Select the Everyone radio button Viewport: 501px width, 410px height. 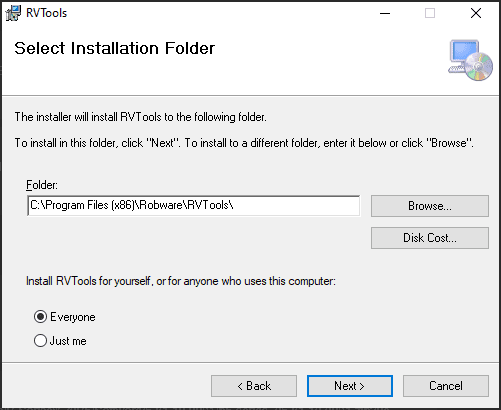40,317
